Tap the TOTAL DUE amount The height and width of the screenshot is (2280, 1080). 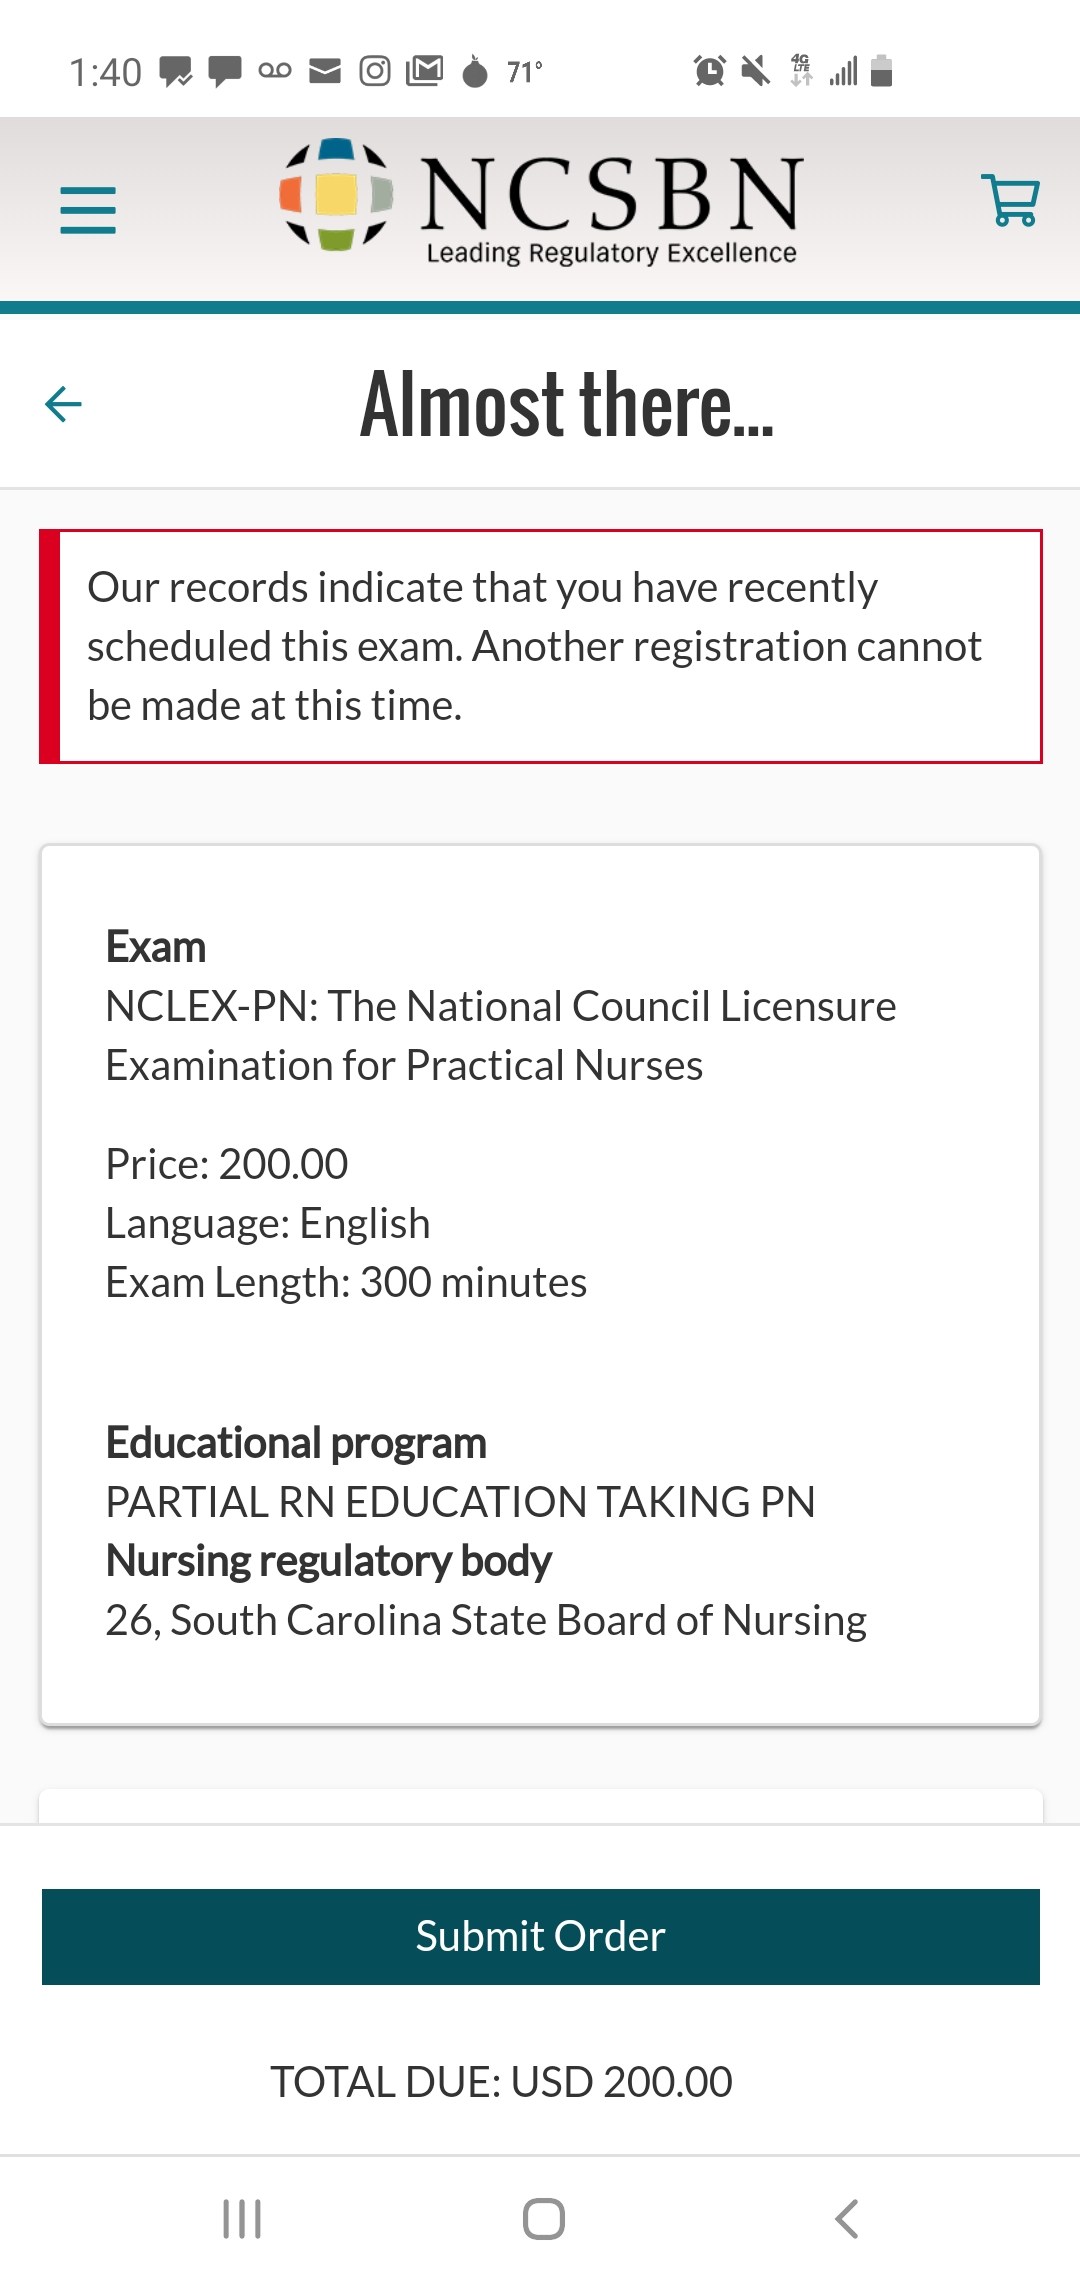pyautogui.click(x=501, y=2082)
